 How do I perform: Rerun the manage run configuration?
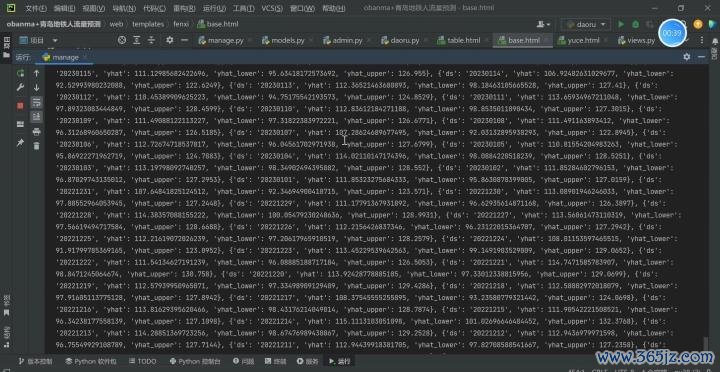point(20,73)
